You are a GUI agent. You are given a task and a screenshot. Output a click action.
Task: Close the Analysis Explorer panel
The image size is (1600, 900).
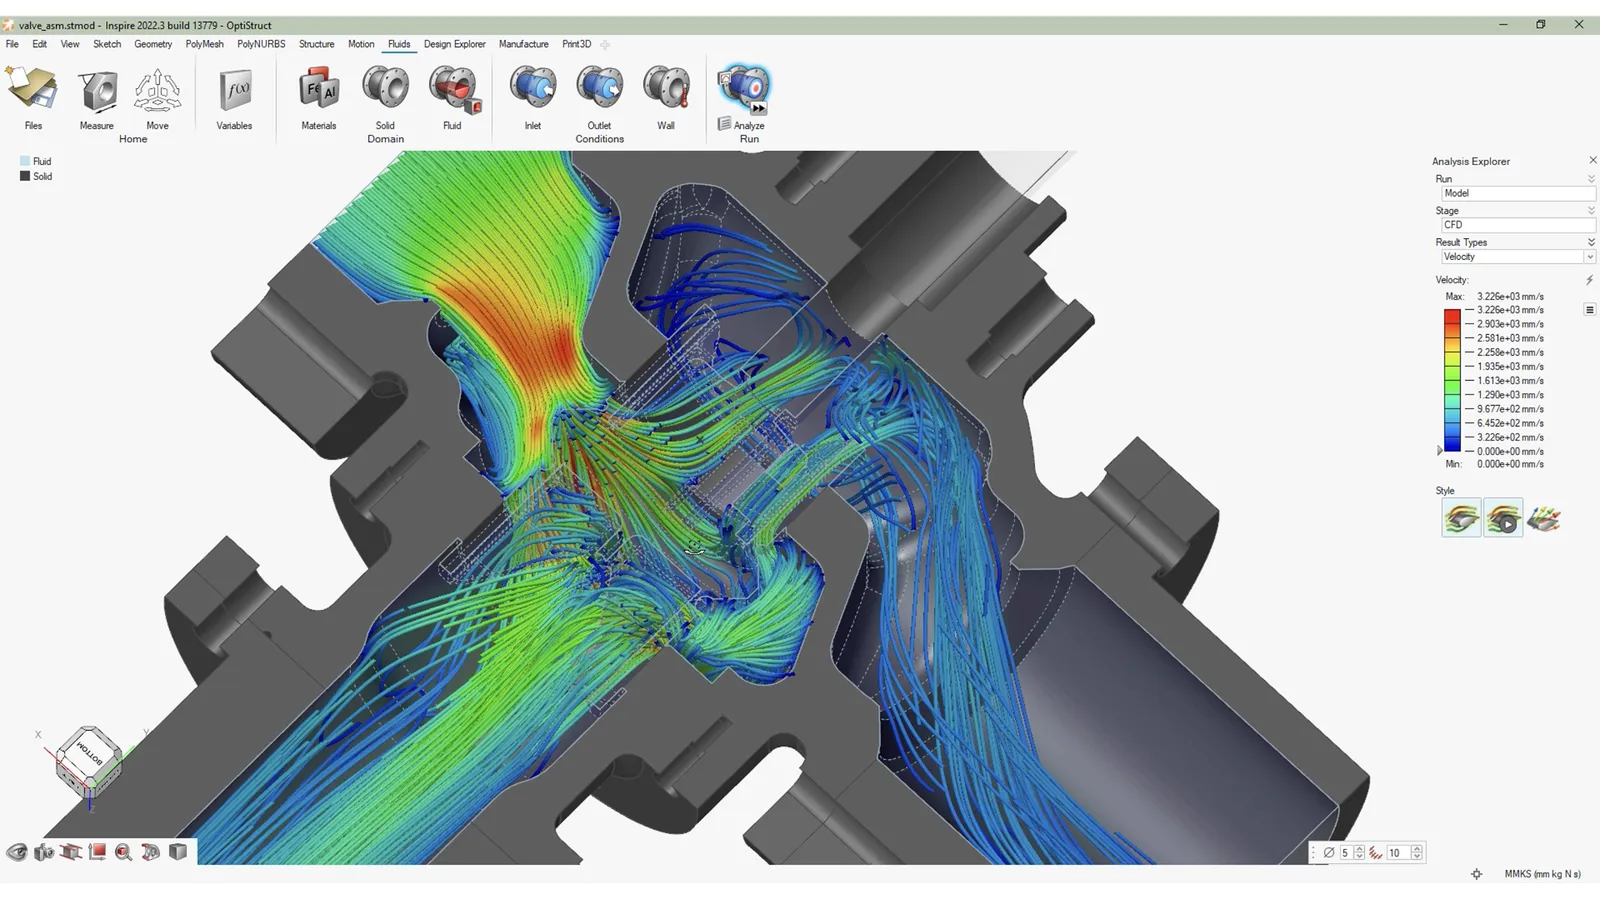pos(1593,160)
